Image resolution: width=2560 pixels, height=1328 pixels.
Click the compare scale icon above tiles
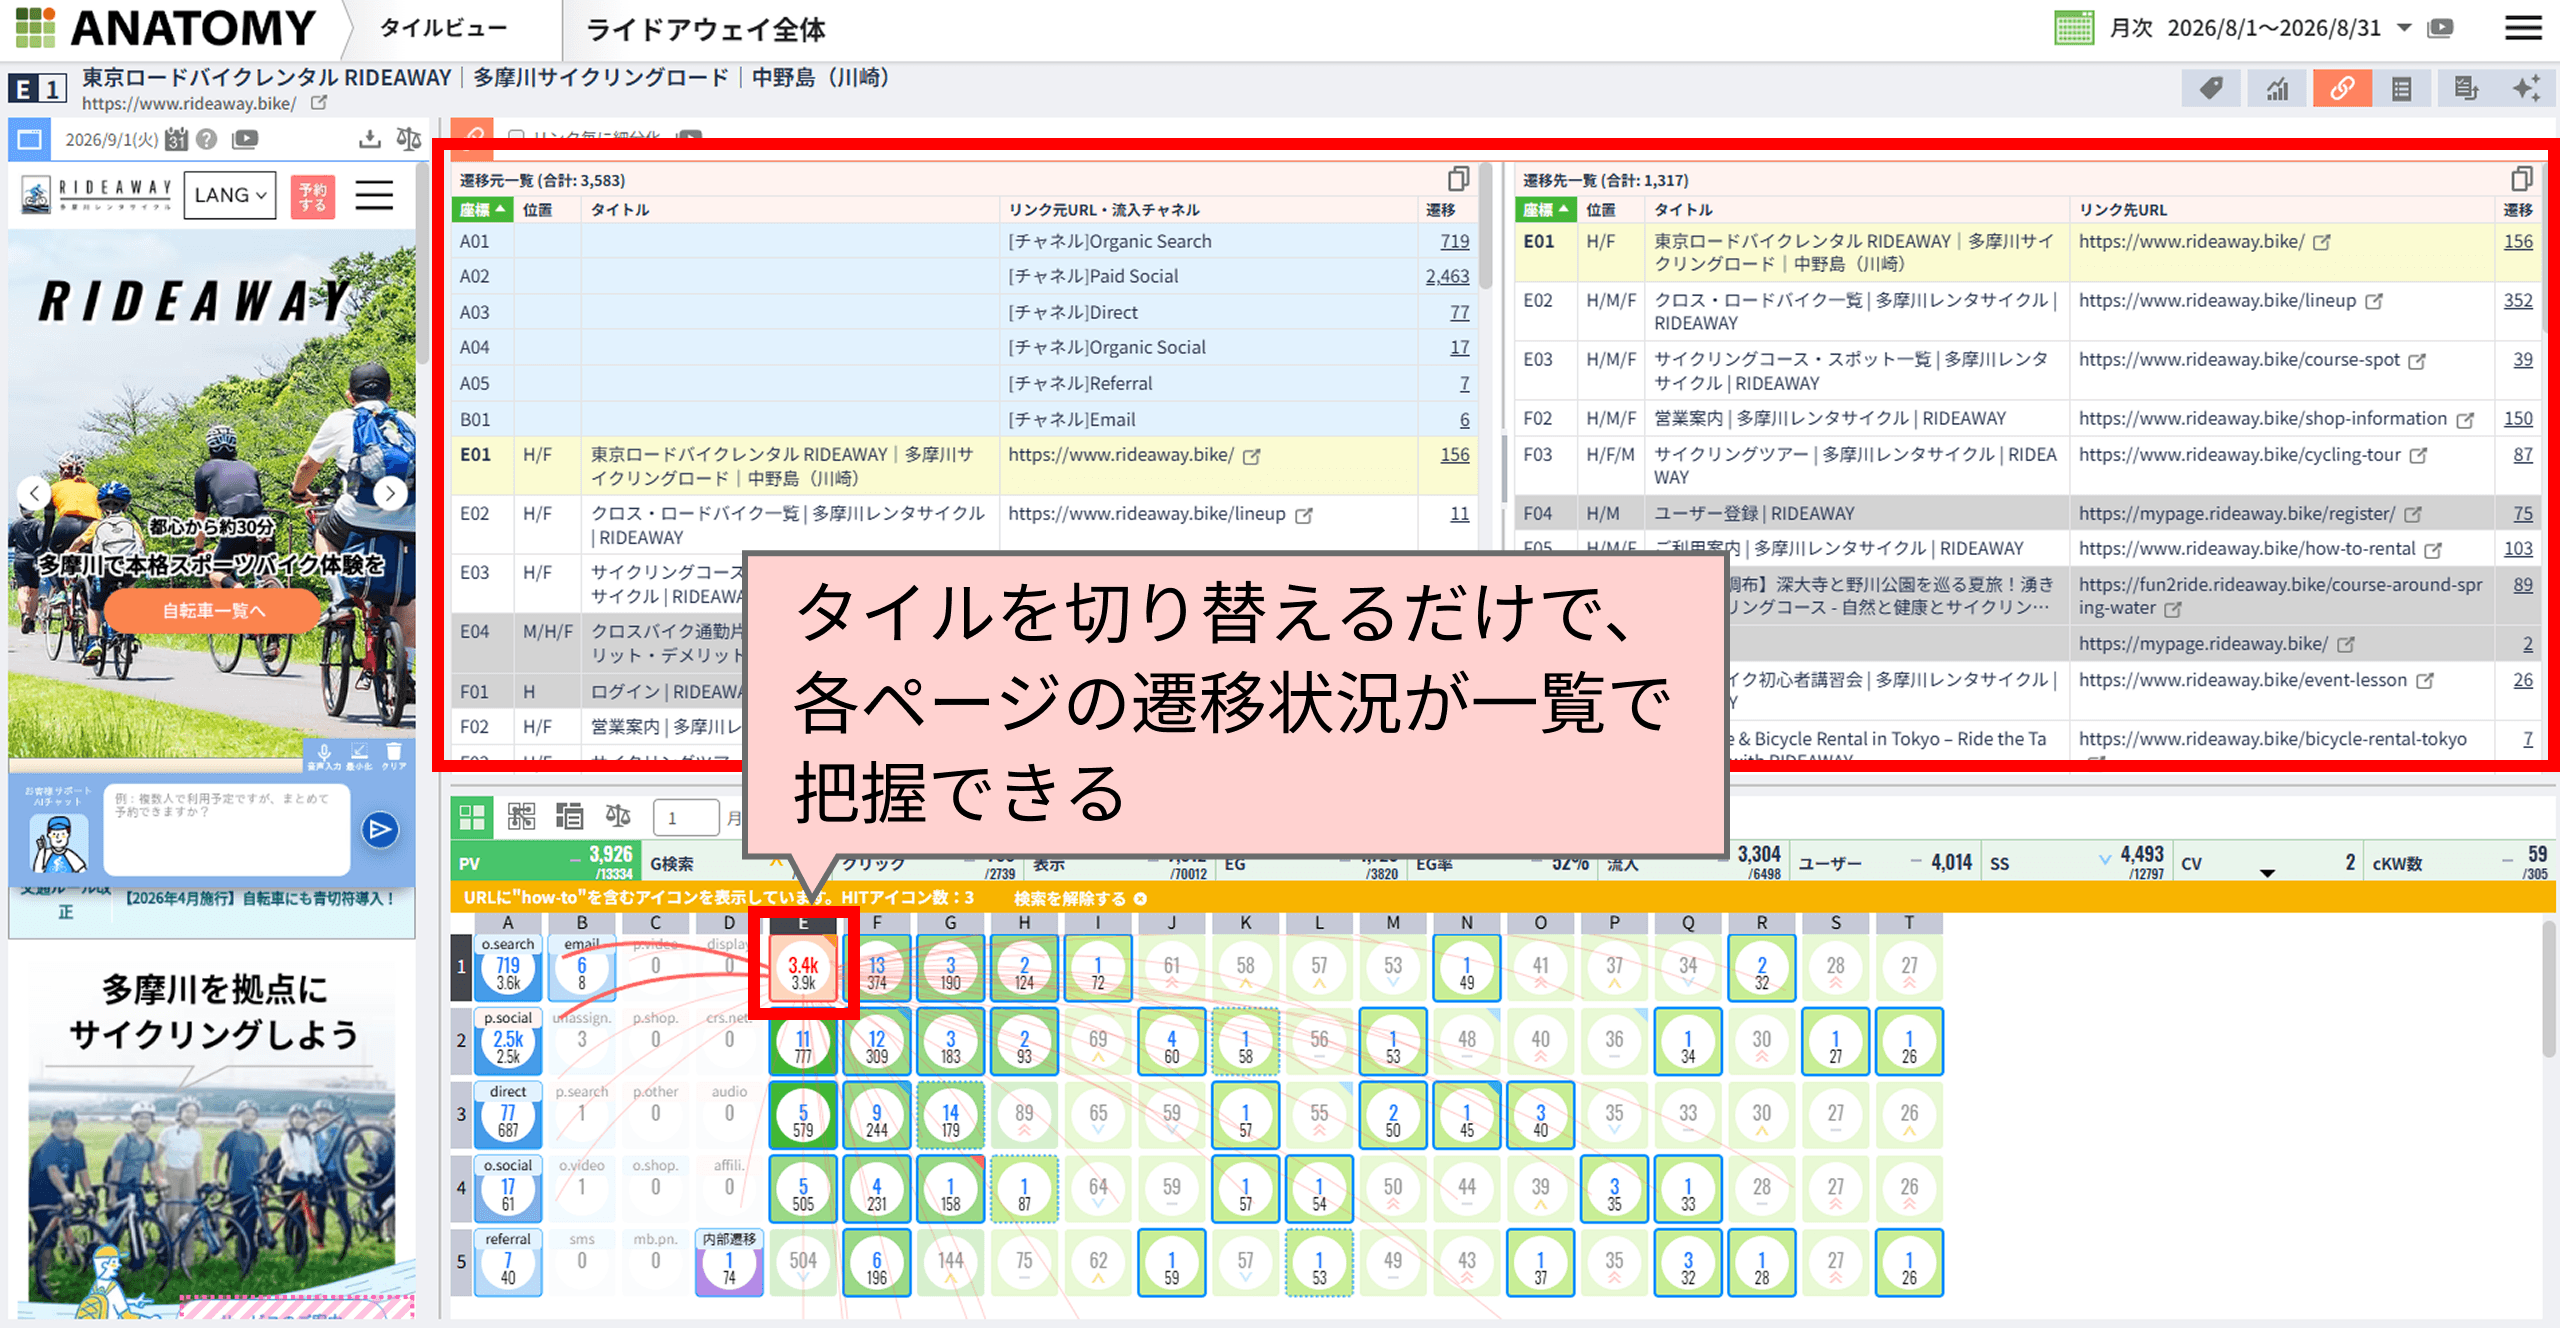[618, 817]
